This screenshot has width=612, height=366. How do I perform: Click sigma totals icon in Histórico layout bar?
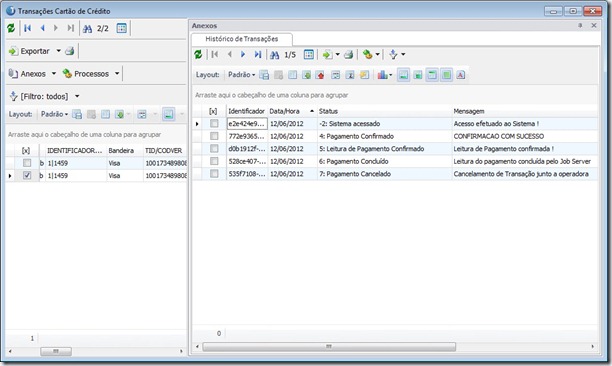click(x=350, y=75)
